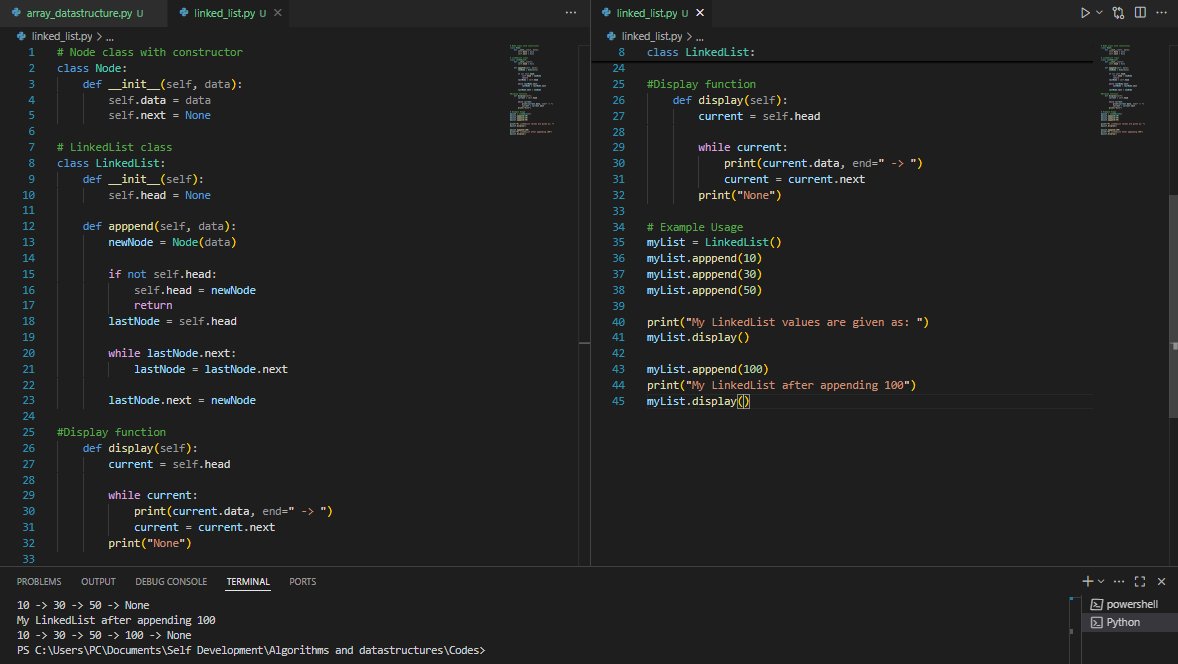Viewport: 1178px width, 664px height.
Task: Click '# Node class with constructor' comment
Action: [150, 53]
